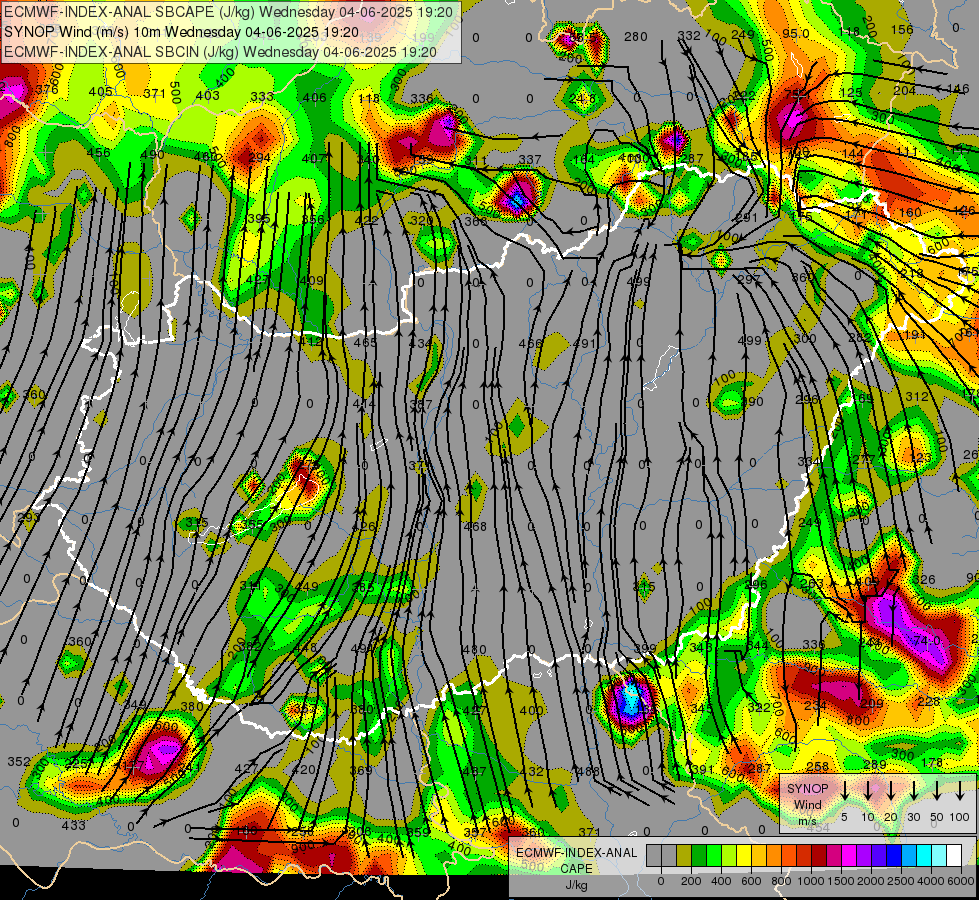Click the 1000 value on CAPE scale

click(x=811, y=881)
